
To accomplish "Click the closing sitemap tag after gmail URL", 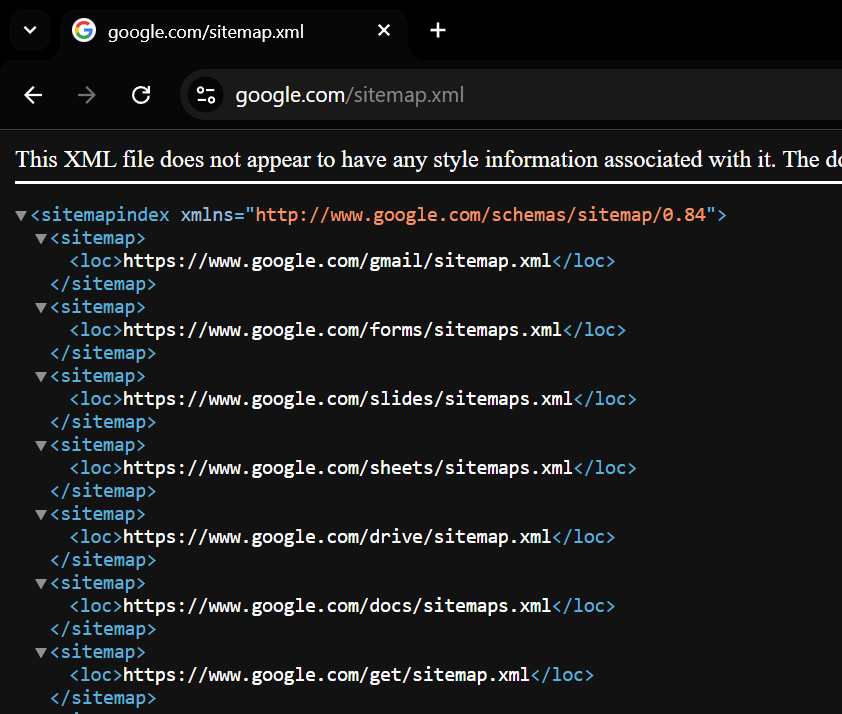I will [103, 285].
